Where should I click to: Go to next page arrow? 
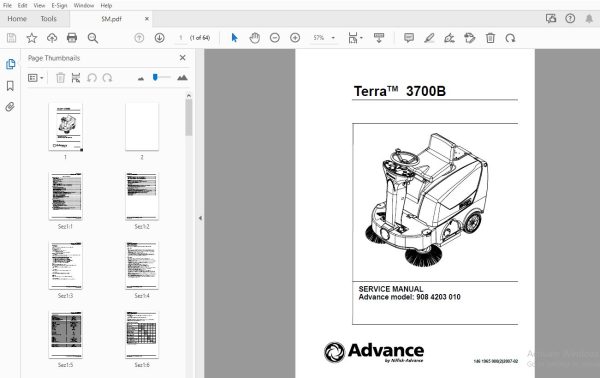[x=160, y=38]
